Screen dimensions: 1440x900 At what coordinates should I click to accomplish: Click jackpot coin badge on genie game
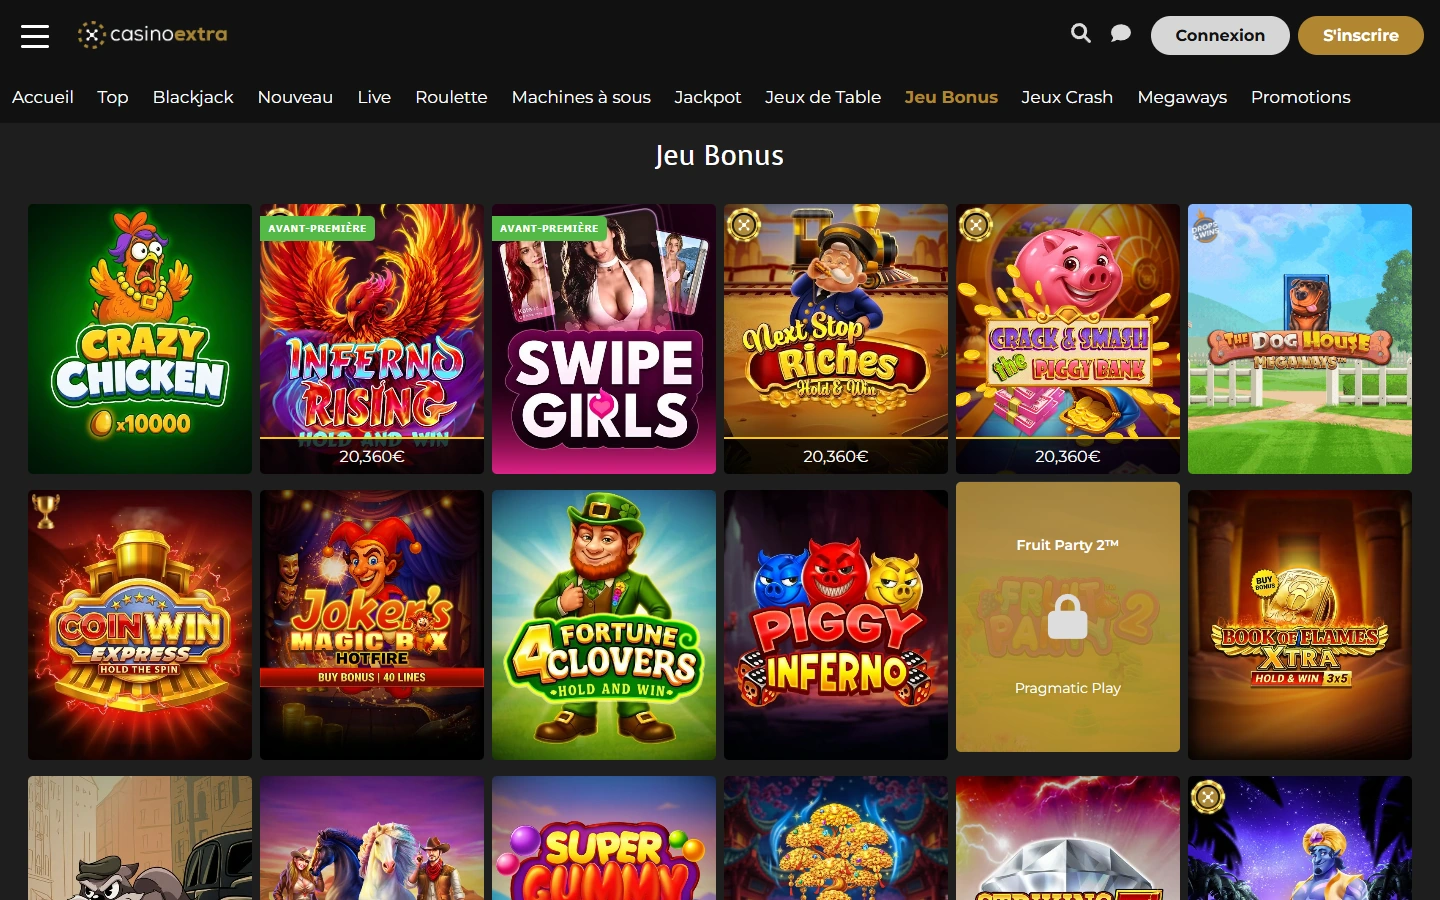coord(1208,797)
